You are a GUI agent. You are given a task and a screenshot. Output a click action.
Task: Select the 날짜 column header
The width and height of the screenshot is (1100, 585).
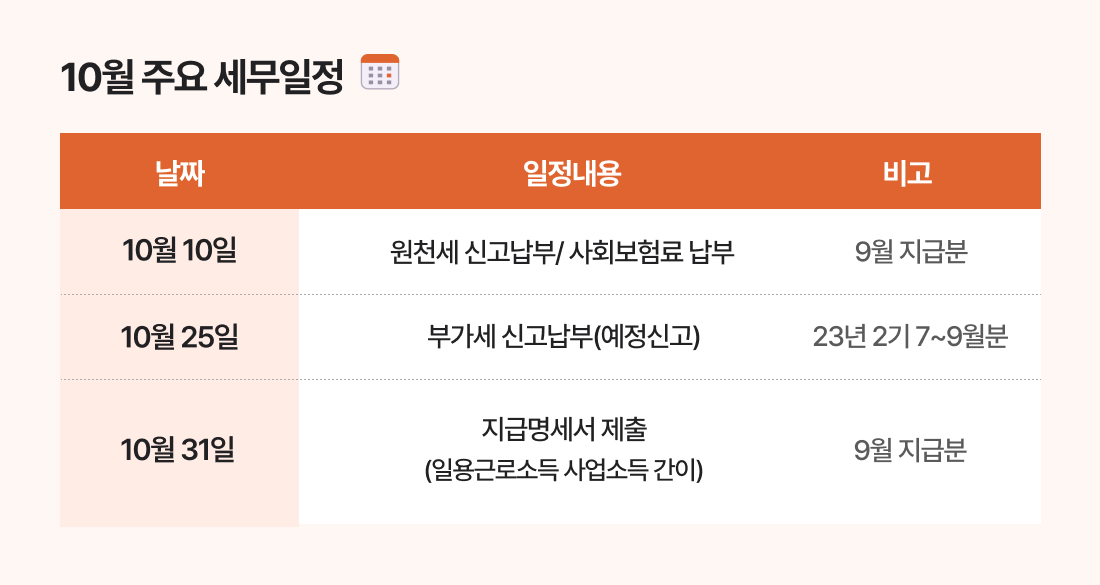point(180,173)
